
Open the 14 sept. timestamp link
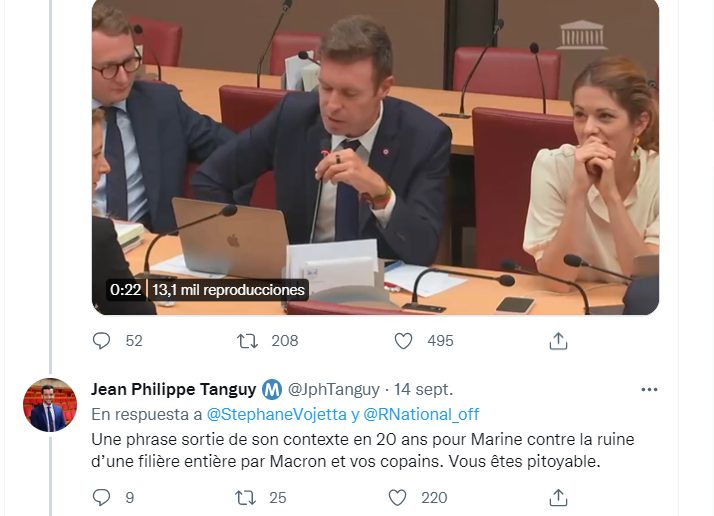(x=423, y=389)
